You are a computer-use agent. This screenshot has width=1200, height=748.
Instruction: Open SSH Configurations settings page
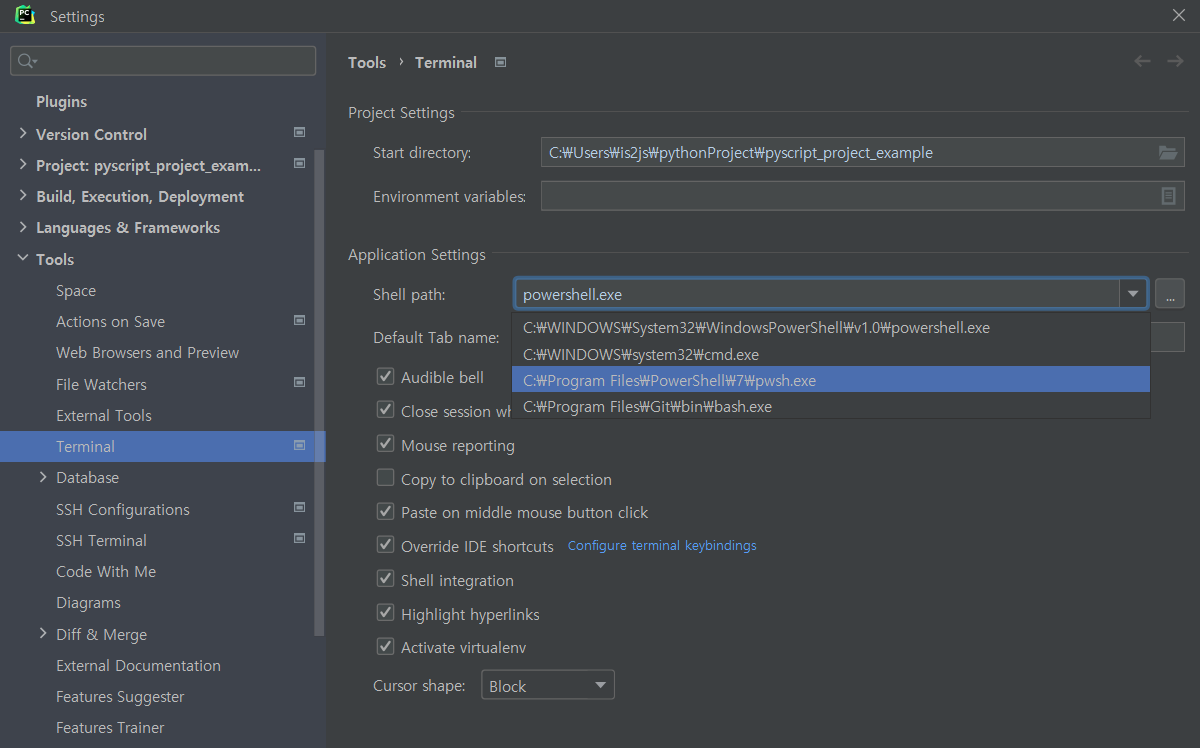pyautogui.click(x=122, y=510)
